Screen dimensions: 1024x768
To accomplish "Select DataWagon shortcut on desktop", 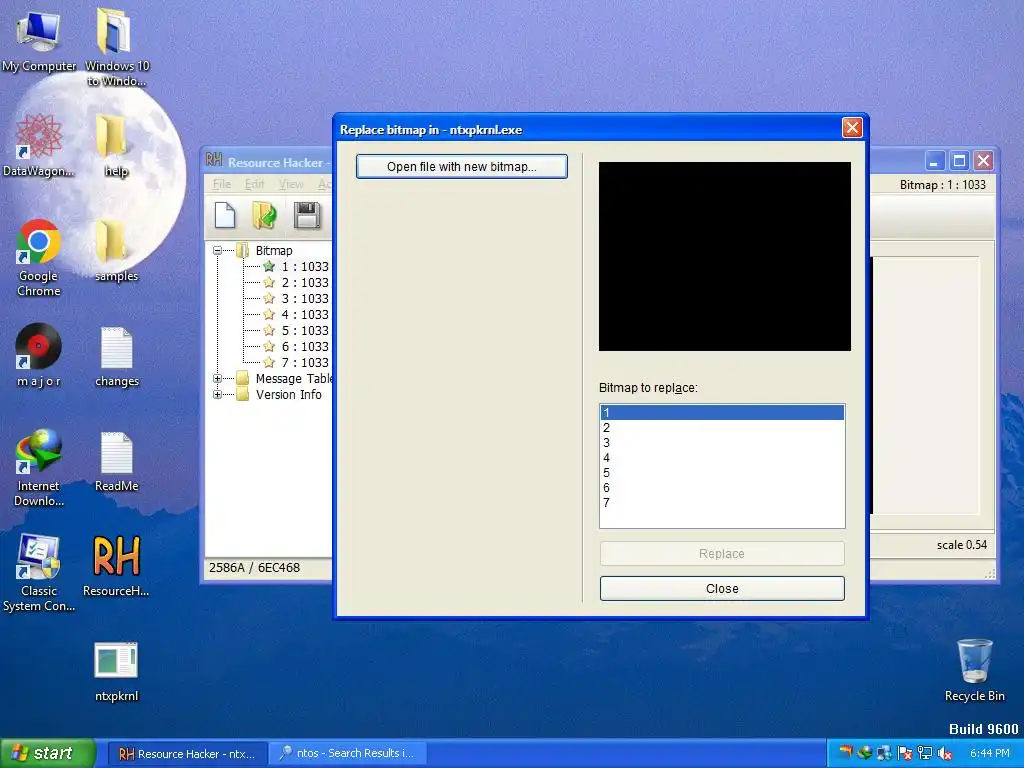I will tap(39, 145).
